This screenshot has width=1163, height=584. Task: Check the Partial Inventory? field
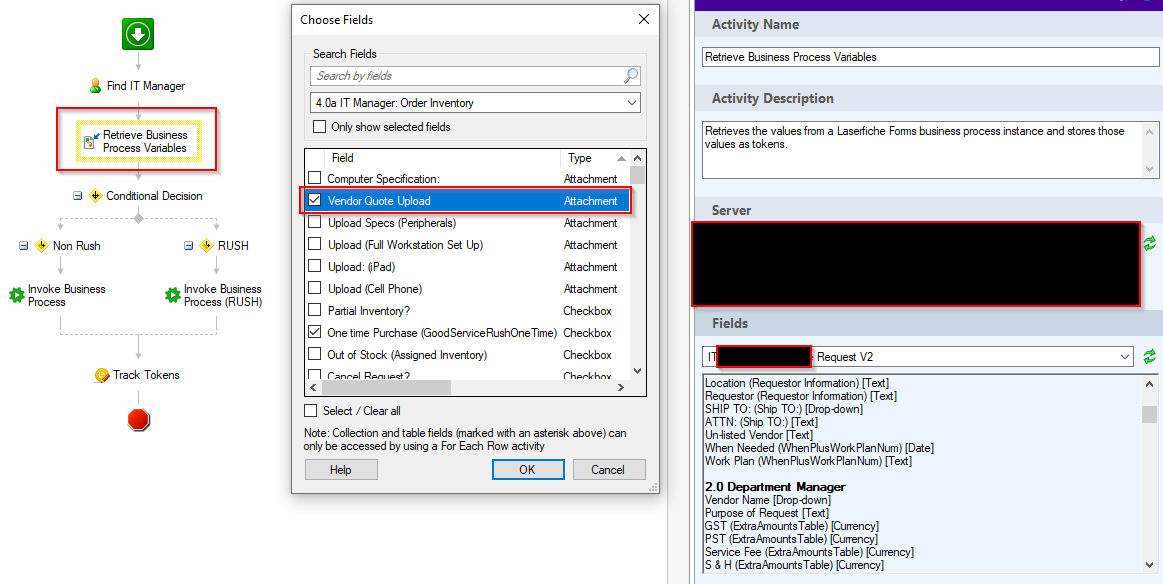(x=314, y=310)
